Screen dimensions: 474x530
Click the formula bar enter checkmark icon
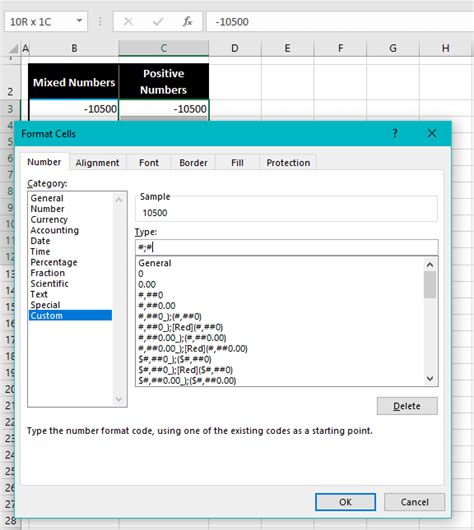158,22
